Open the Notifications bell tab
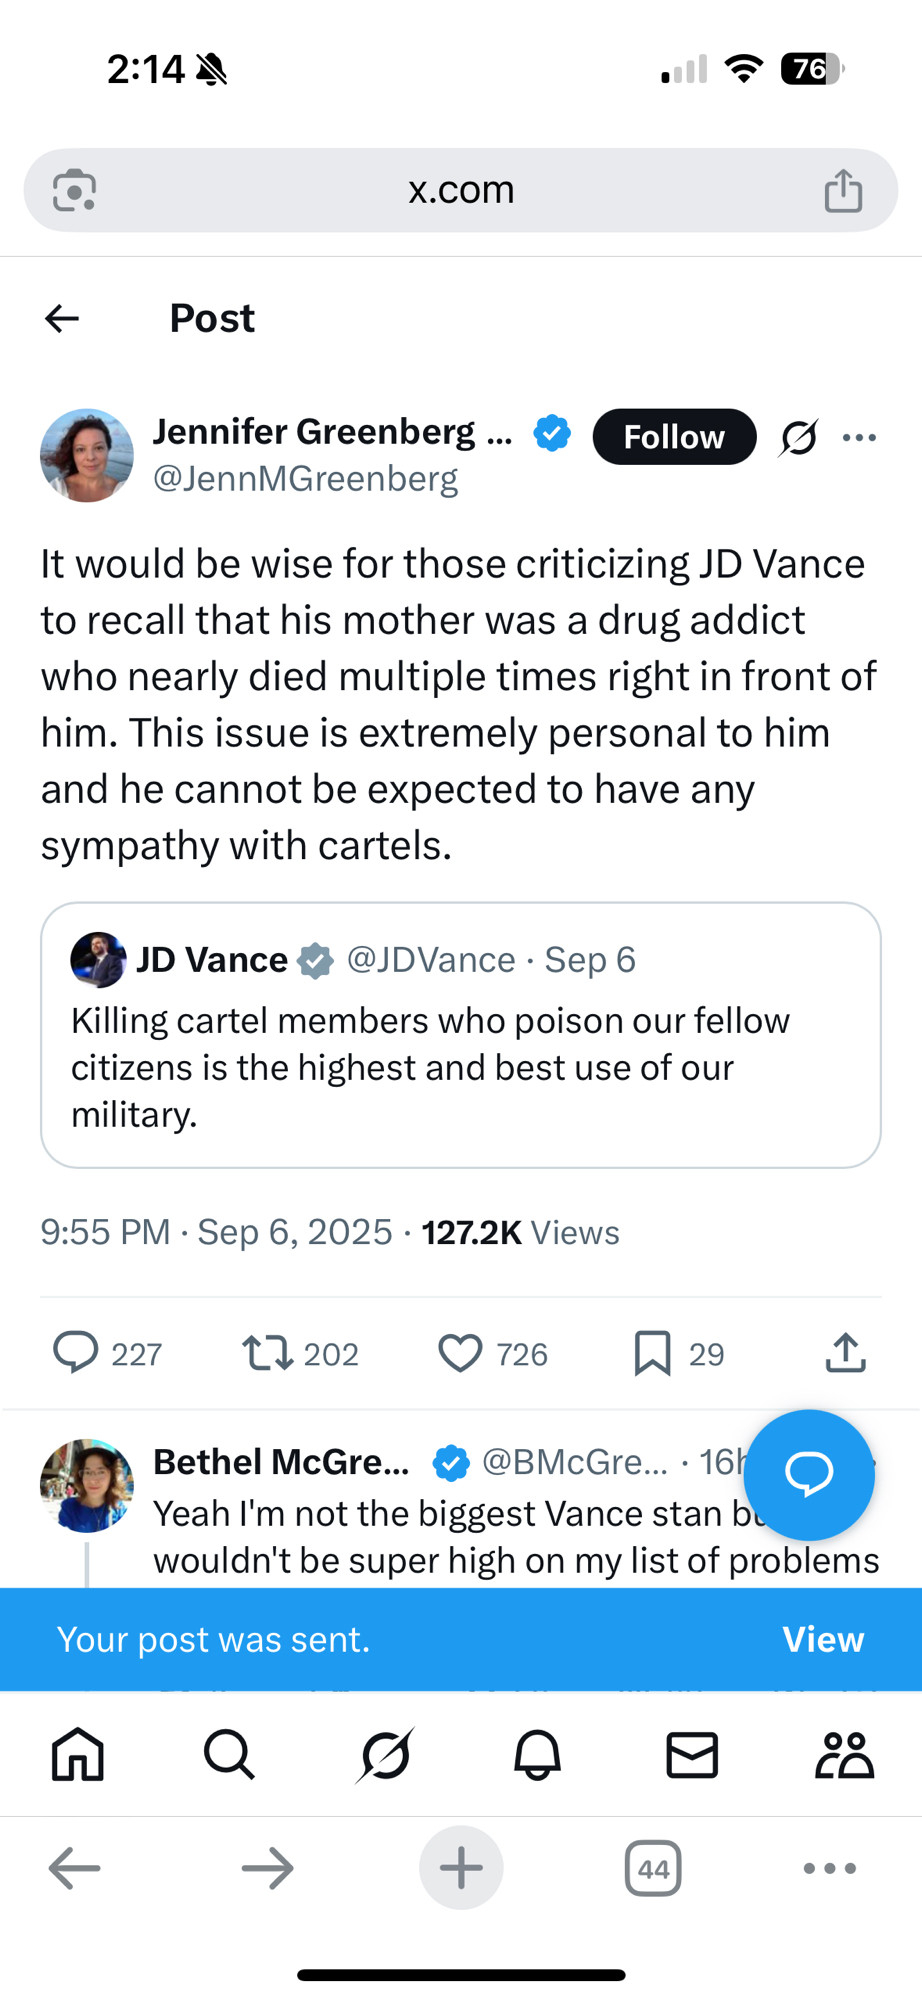This screenshot has height=2000, width=922. (x=537, y=1755)
